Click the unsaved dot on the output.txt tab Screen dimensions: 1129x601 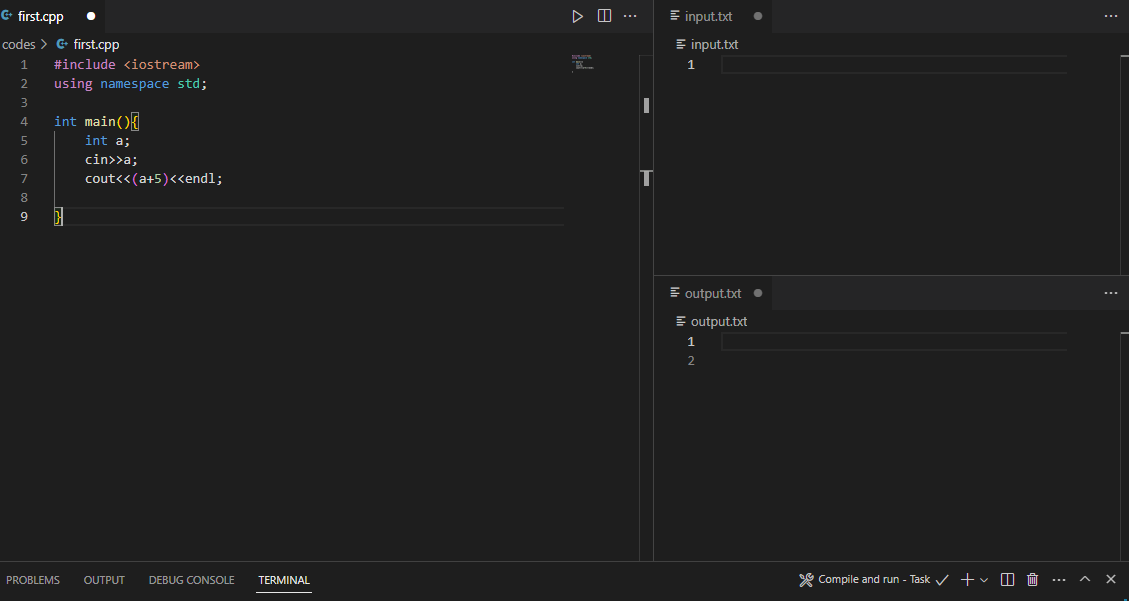click(757, 293)
